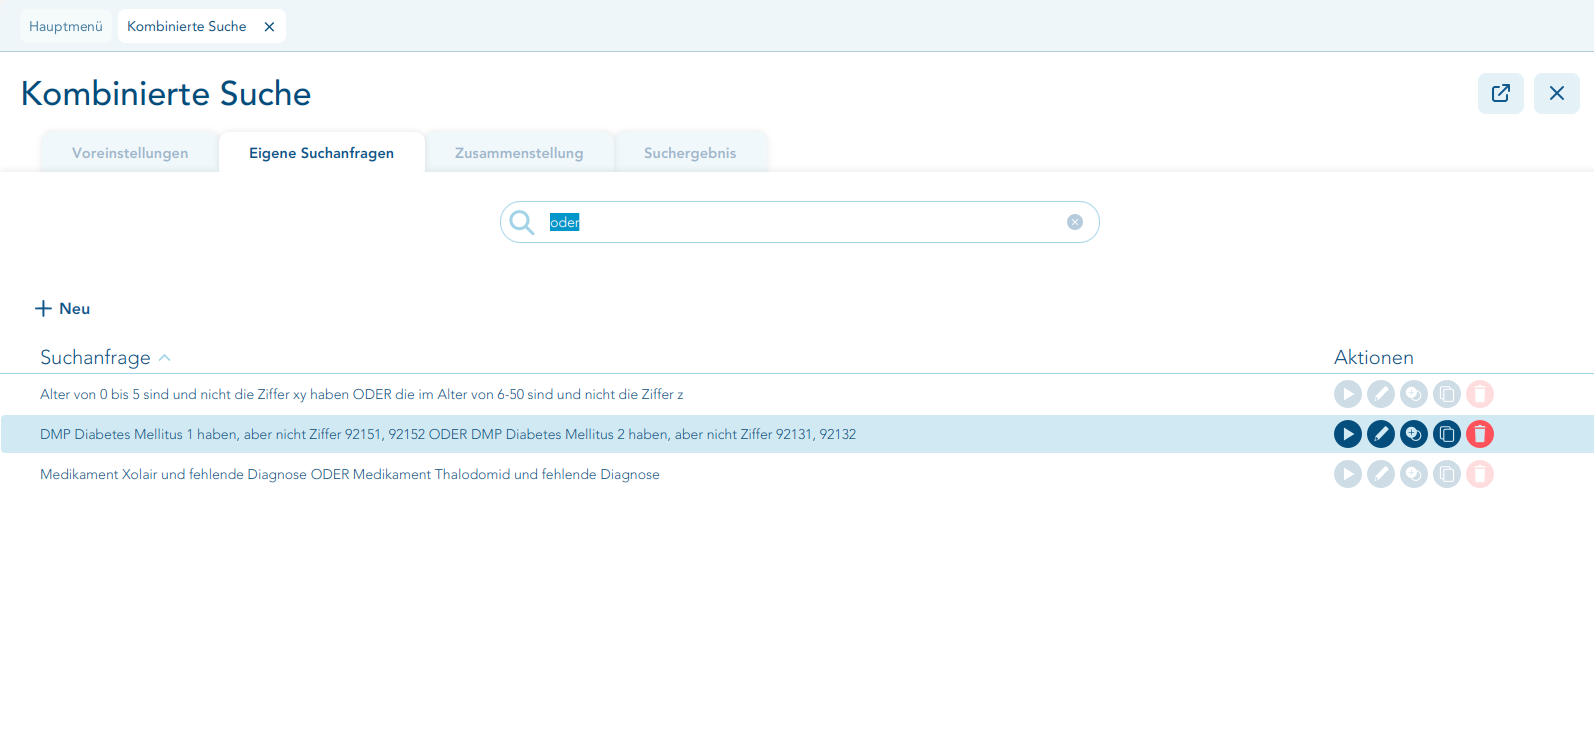Close the Kombinierte Suche top tab
This screenshot has width=1594, height=743.
tap(269, 27)
